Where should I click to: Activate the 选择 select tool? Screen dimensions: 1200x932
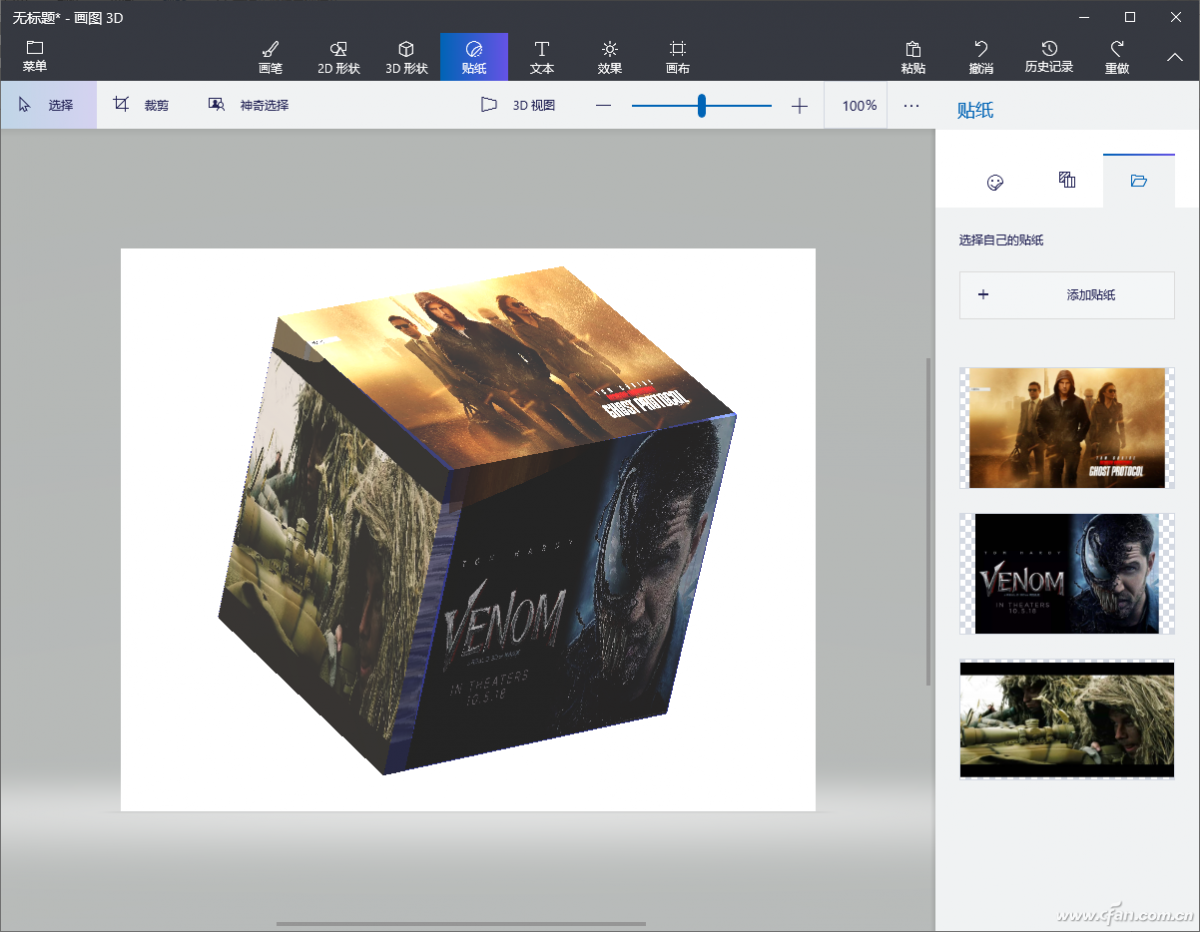click(48, 105)
